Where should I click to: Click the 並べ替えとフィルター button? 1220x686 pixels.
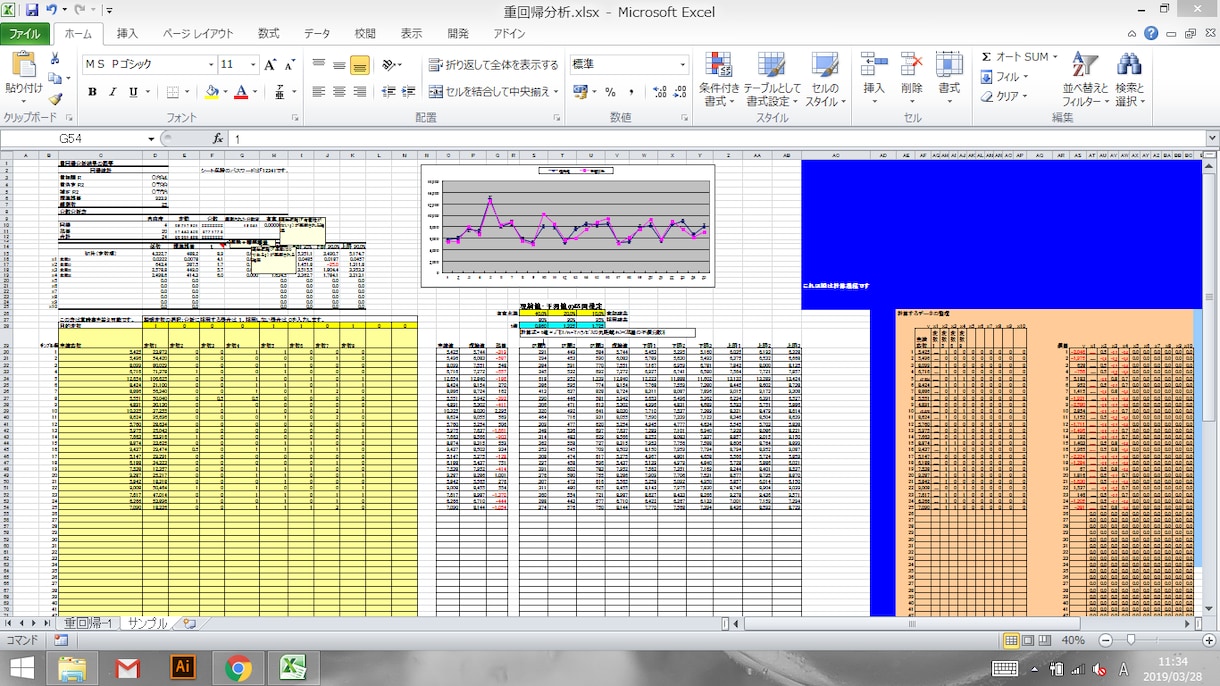1084,79
